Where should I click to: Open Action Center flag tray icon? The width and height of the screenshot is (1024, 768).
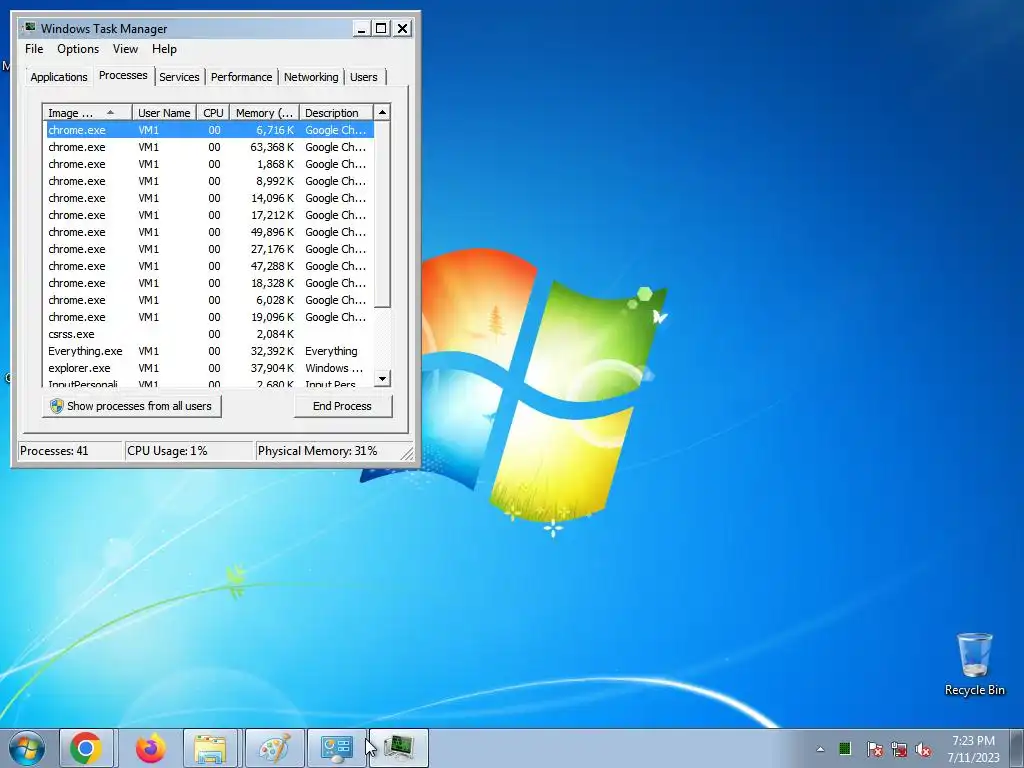(874, 748)
